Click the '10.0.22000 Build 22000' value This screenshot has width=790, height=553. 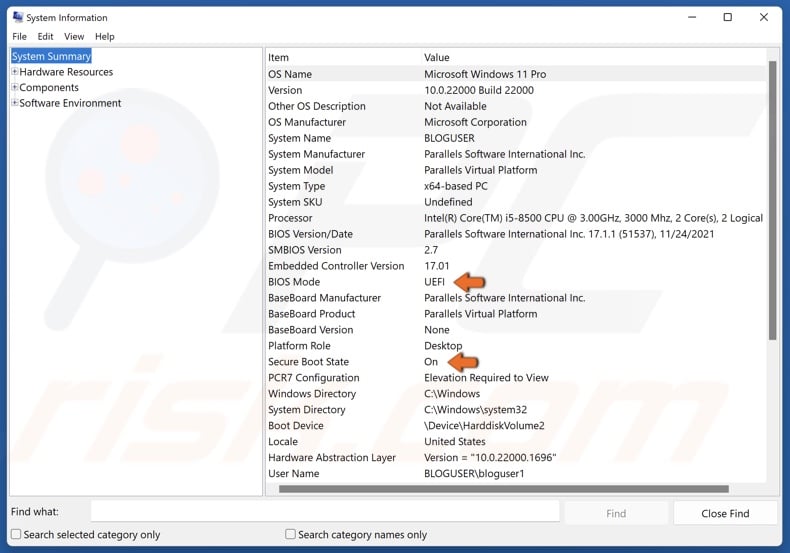tap(479, 90)
